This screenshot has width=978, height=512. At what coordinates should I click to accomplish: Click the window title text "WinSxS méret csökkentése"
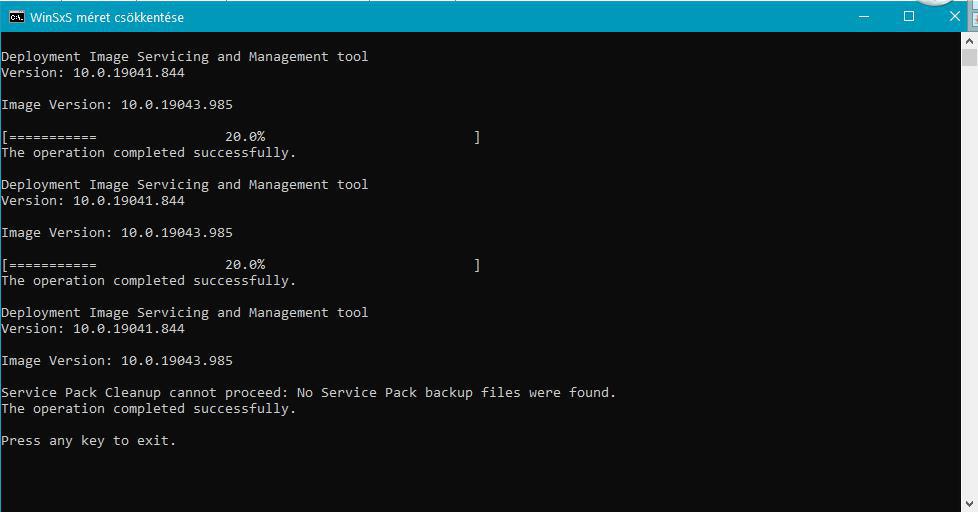(x=107, y=17)
